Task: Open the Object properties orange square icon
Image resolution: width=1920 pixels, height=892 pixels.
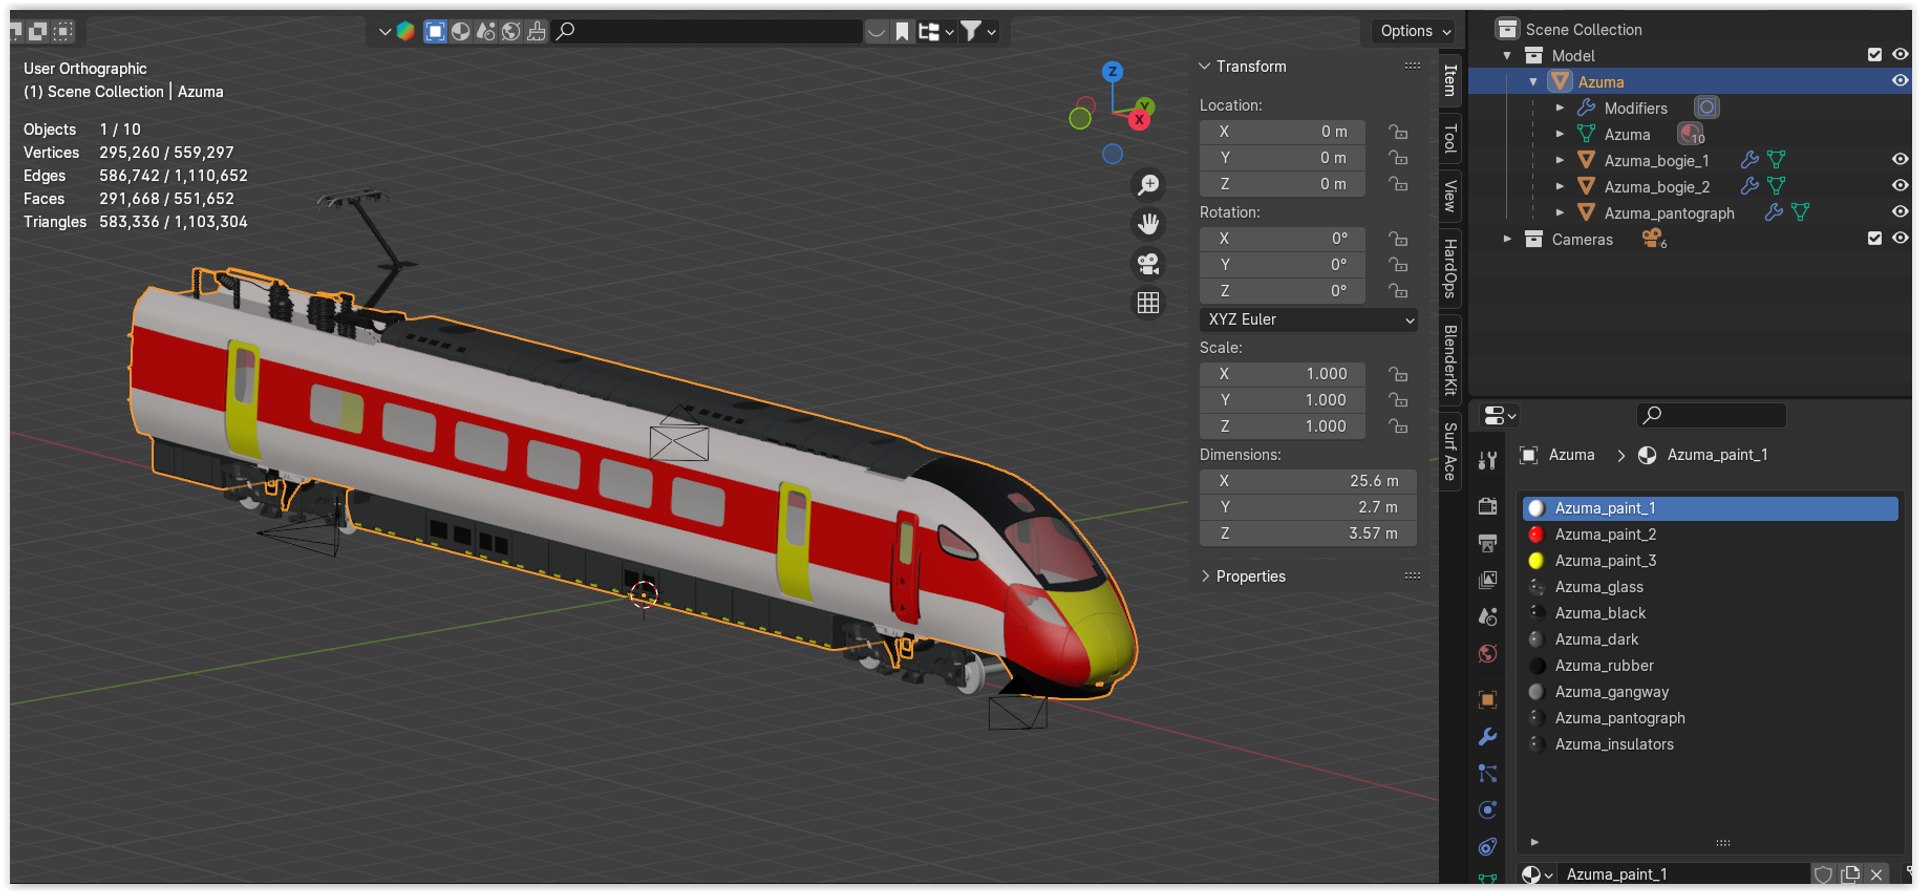Action: pyautogui.click(x=1488, y=700)
